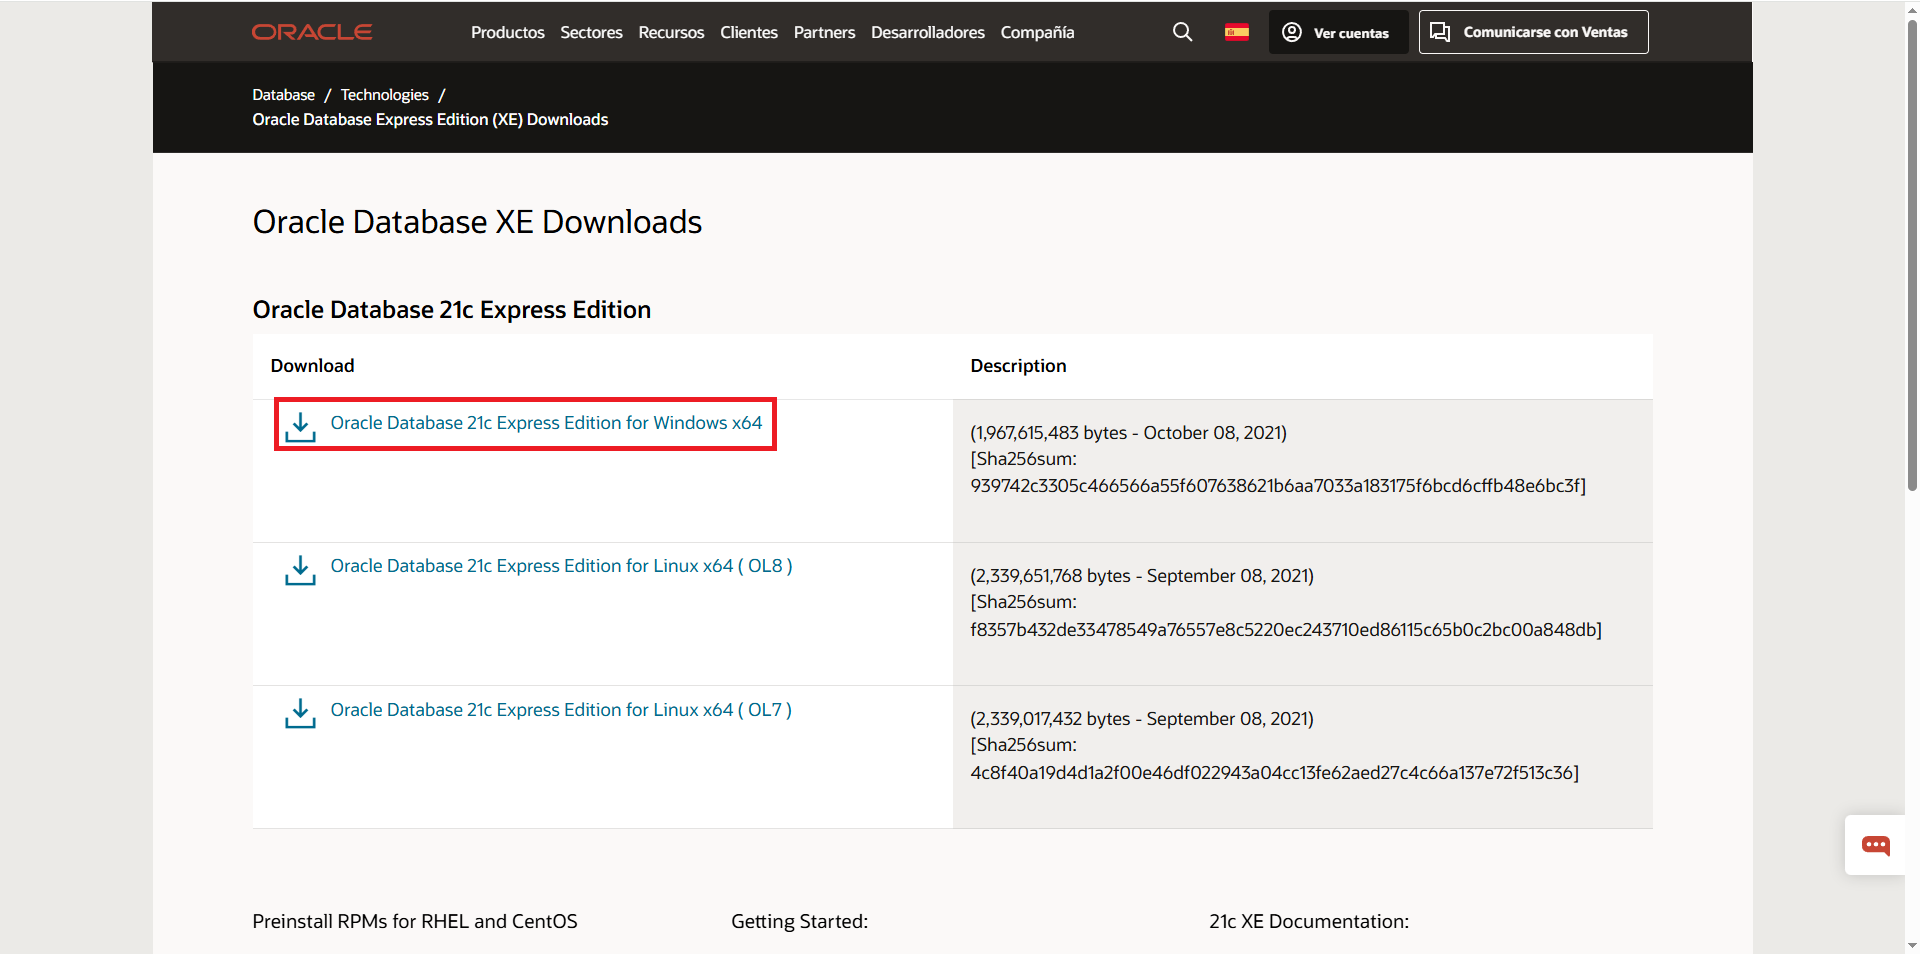Click the download icon for Linux x64 OL8
Image resolution: width=1920 pixels, height=954 pixels.
300,571
